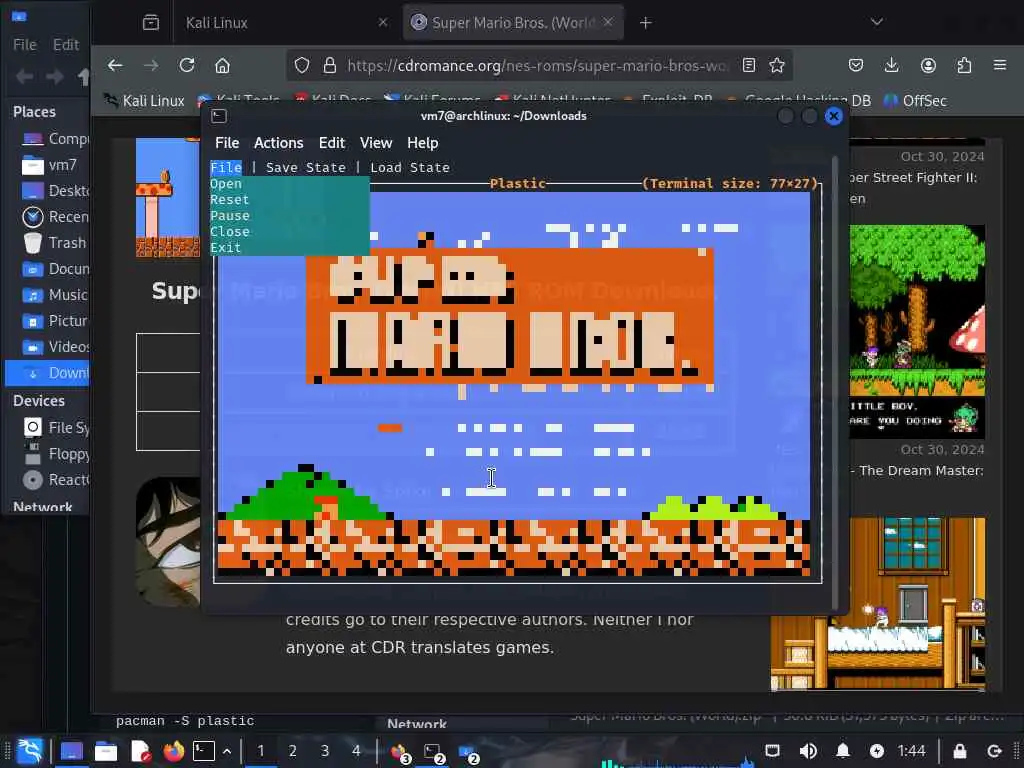Open the notifications bell icon
This screenshot has height=768, width=1024.
pos(842,751)
